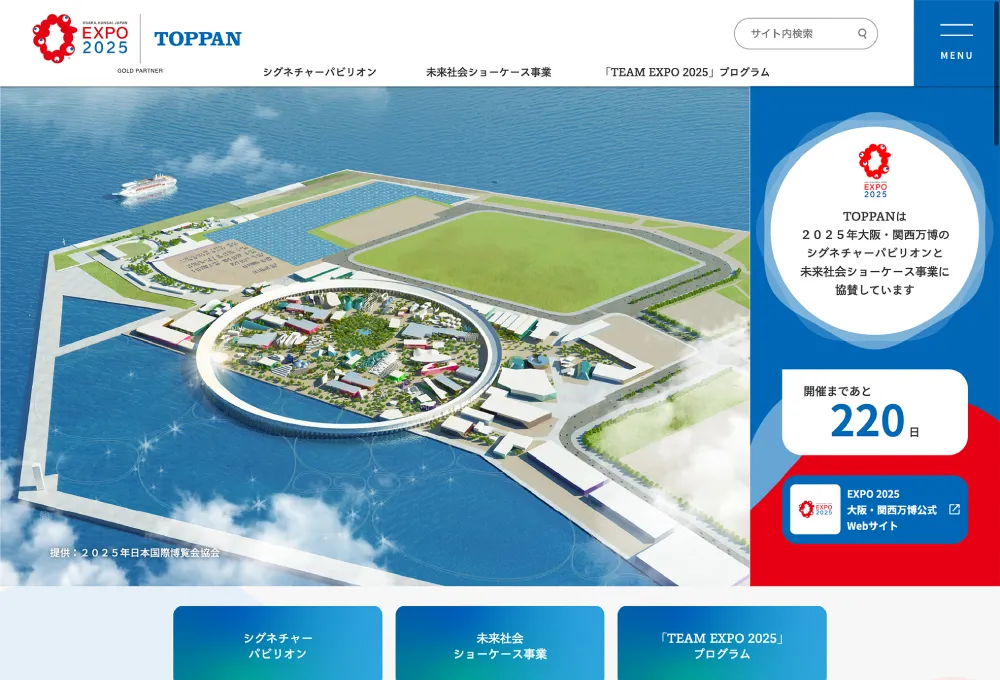Click the aerial Expo site hero image
The height and width of the screenshot is (680, 1000).
[x=375, y=336]
